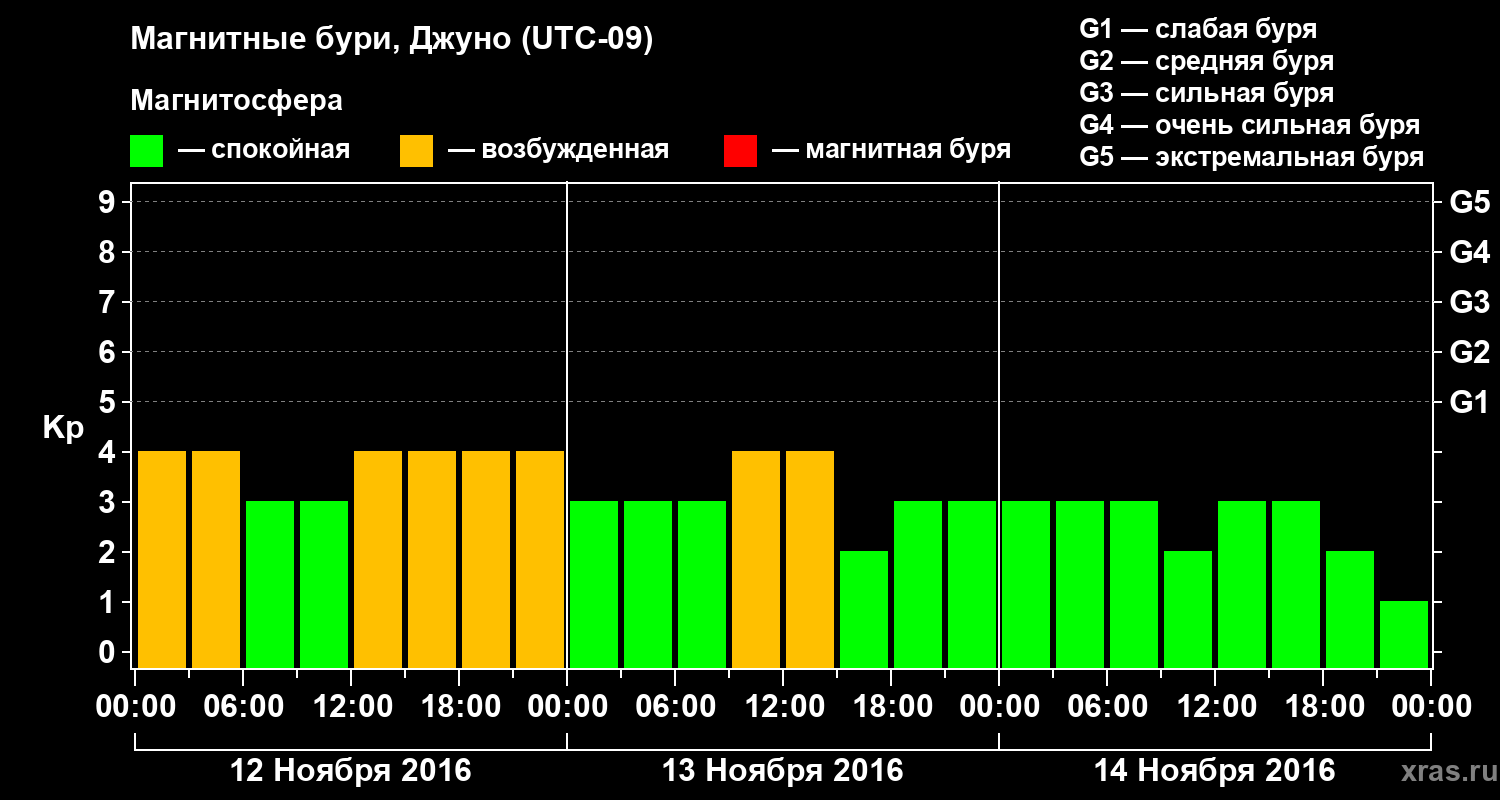Image resolution: width=1500 pixels, height=800 pixels.
Task: Click the '18:00' time label for 13 Ноября
Action: 891,706
